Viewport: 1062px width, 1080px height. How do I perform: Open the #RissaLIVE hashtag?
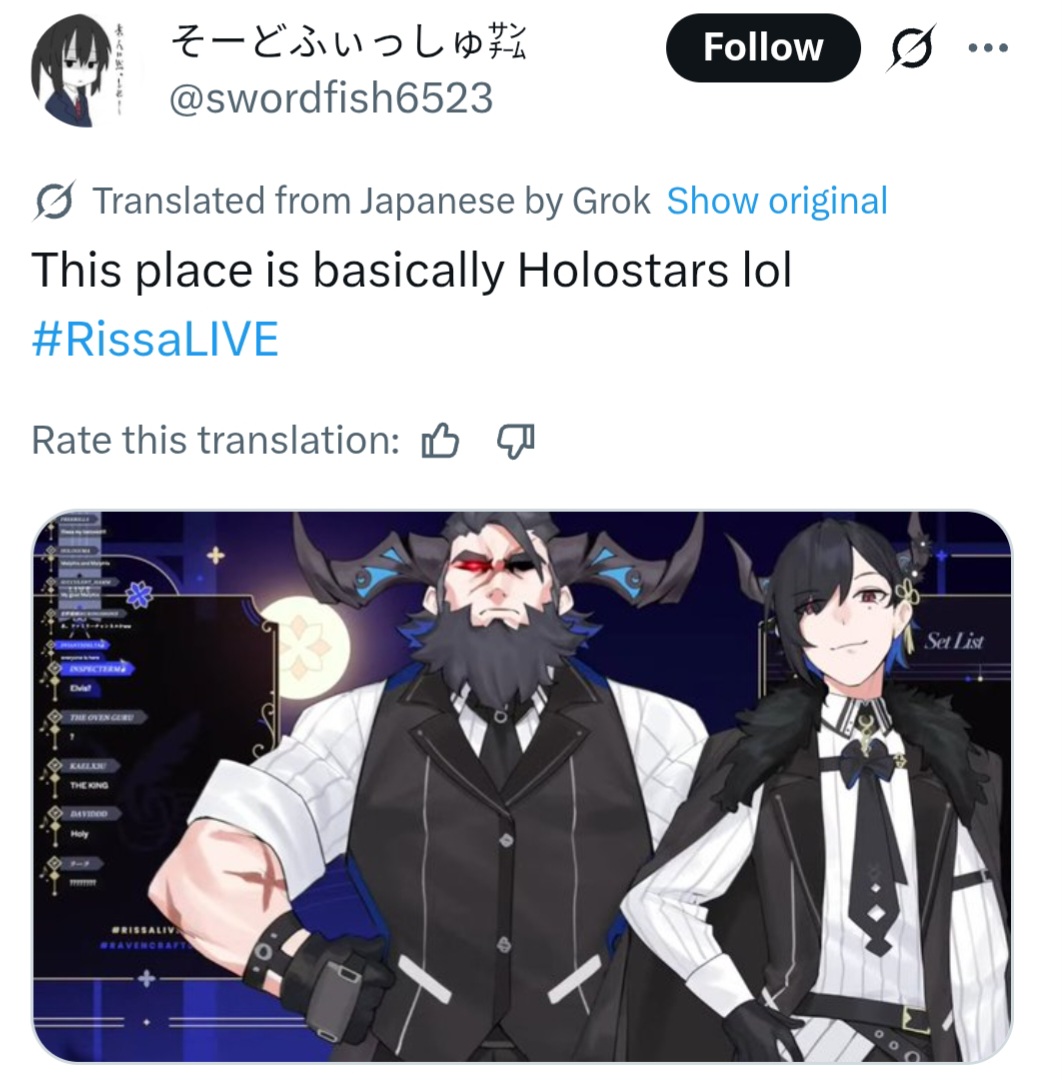pos(156,340)
